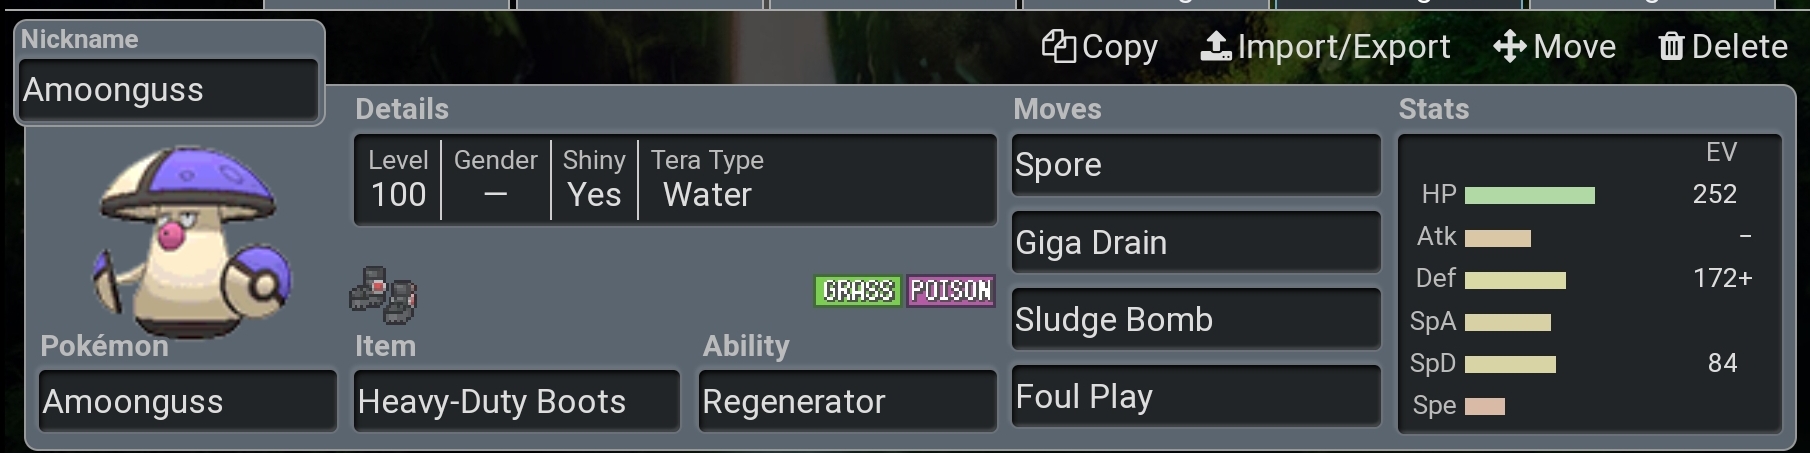Select the Pokémon name field
1810x453 pixels.
(x=187, y=401)
